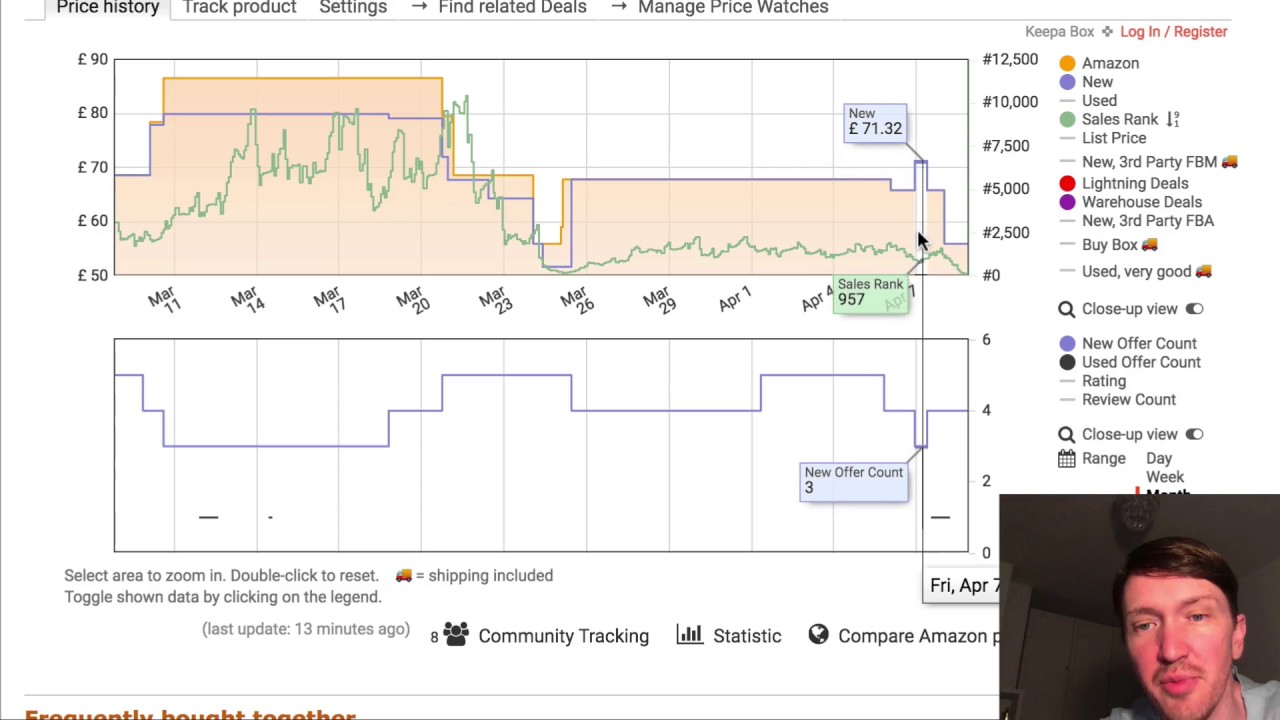Viewport: 1280px width, 720px height.
Task: Toggle green Sales Rank legend dot
Action: tap(1067, 119)
